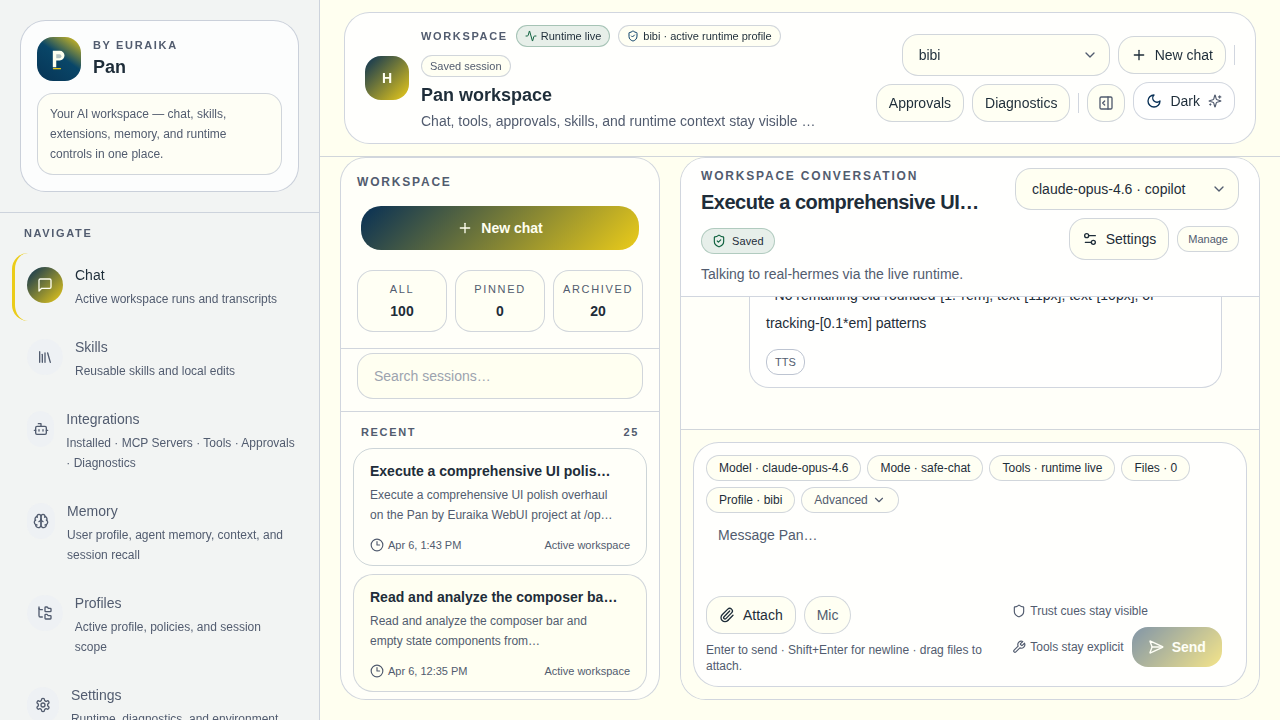Click shield icon by Trust cues stay visible
1280x720 pixels.
point(1019,611)
